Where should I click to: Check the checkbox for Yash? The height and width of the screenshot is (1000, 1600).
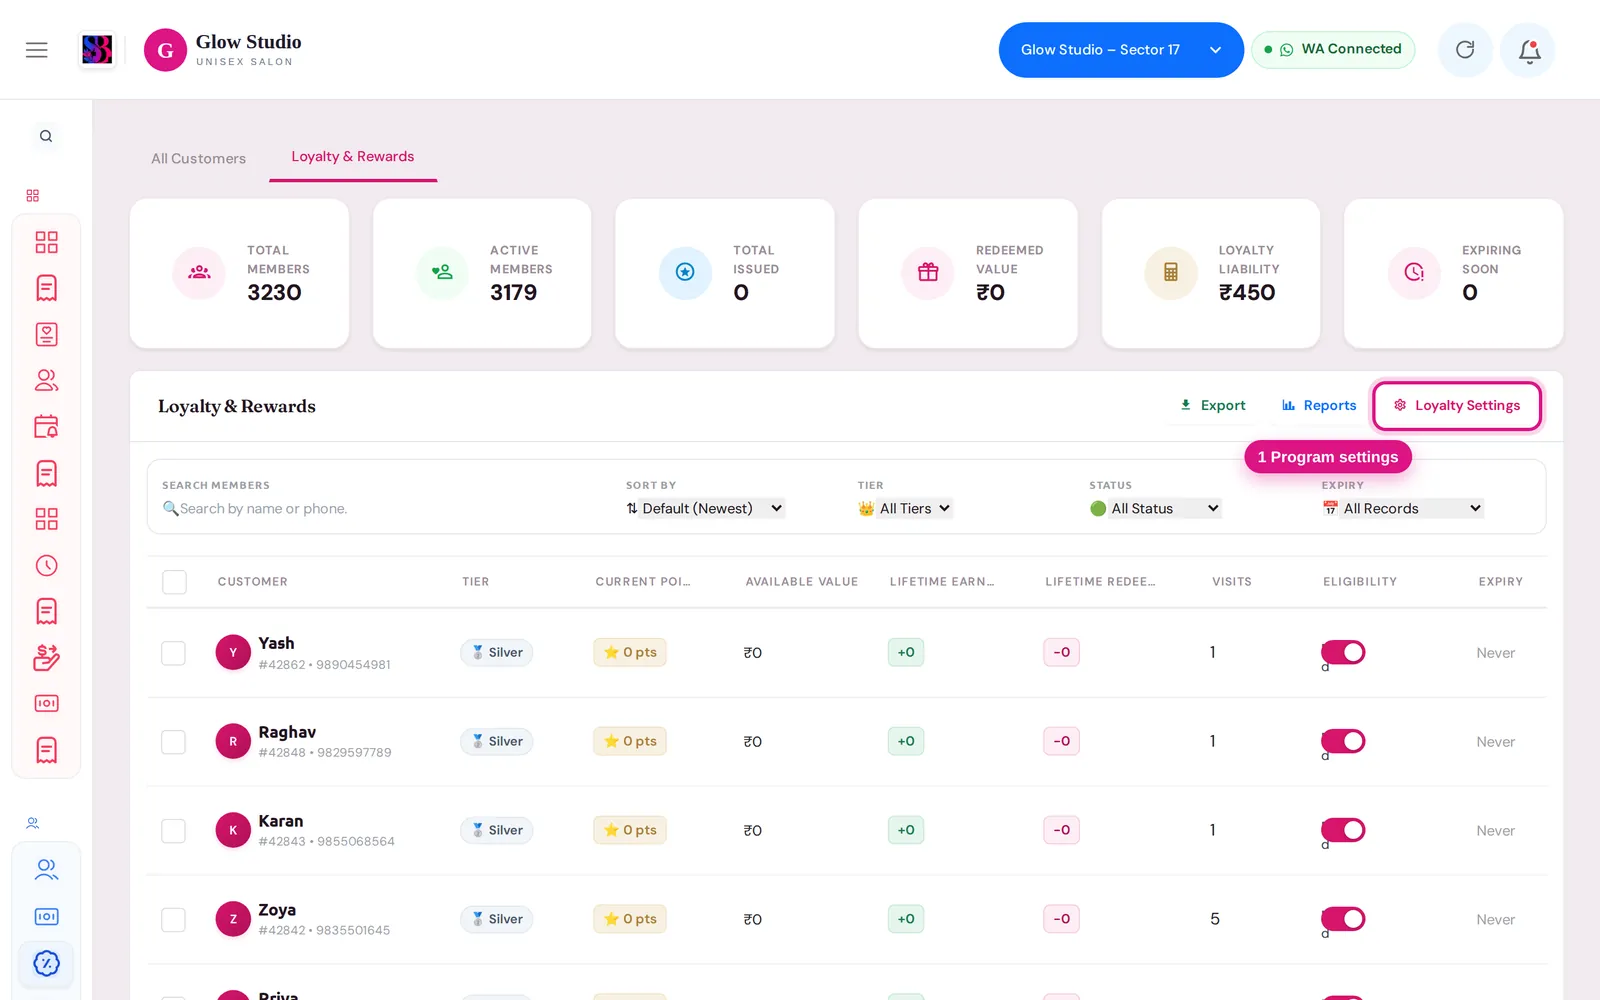(173, 653)
